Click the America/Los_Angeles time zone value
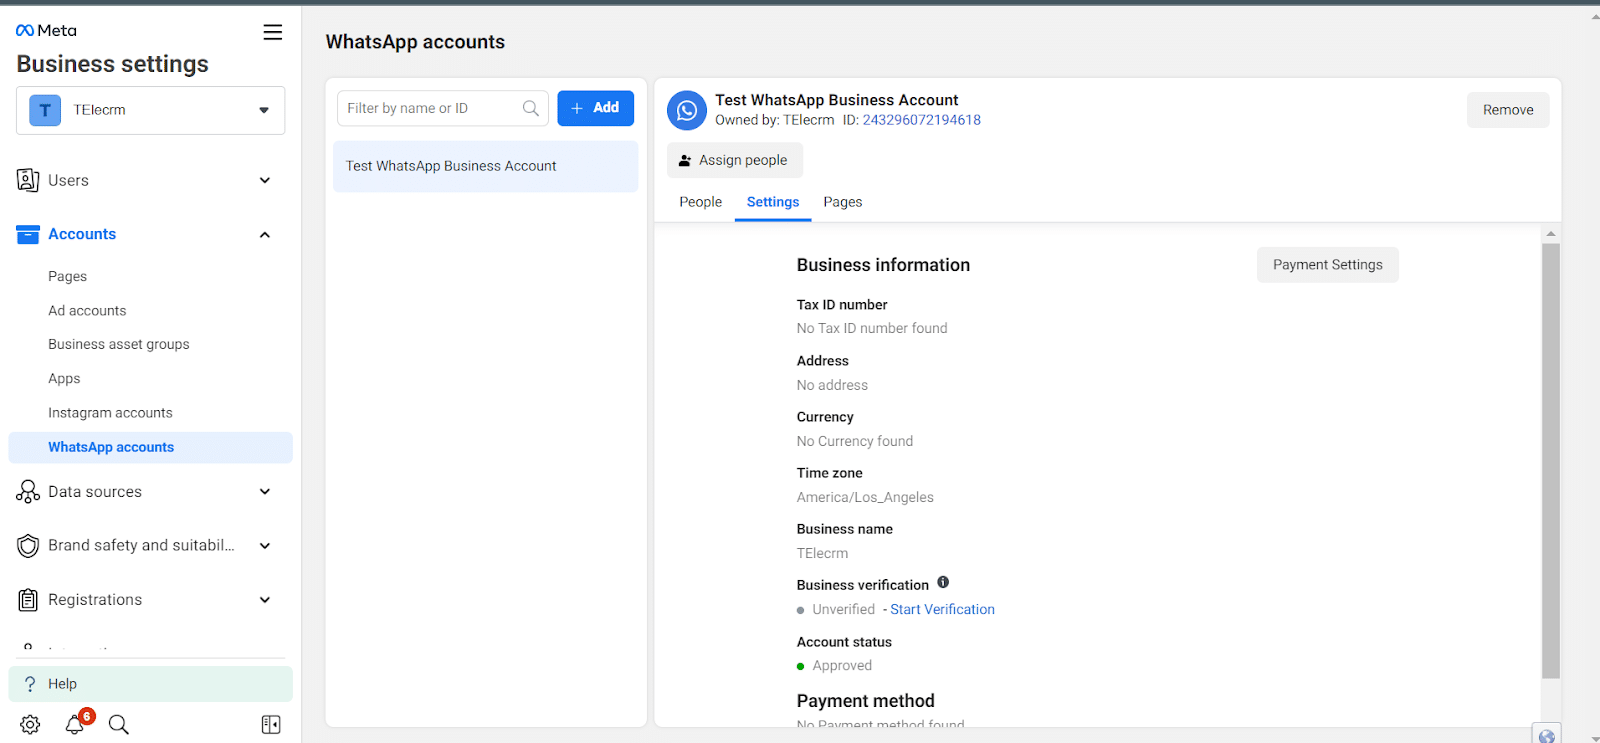Viewport: 1600px width, 743px height. 865,497
